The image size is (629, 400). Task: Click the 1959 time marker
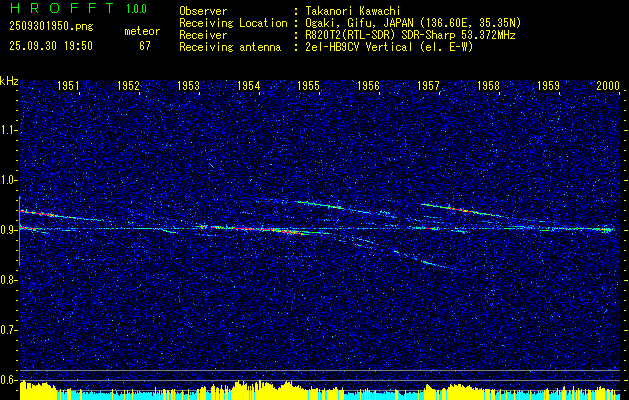click(548, 85)
